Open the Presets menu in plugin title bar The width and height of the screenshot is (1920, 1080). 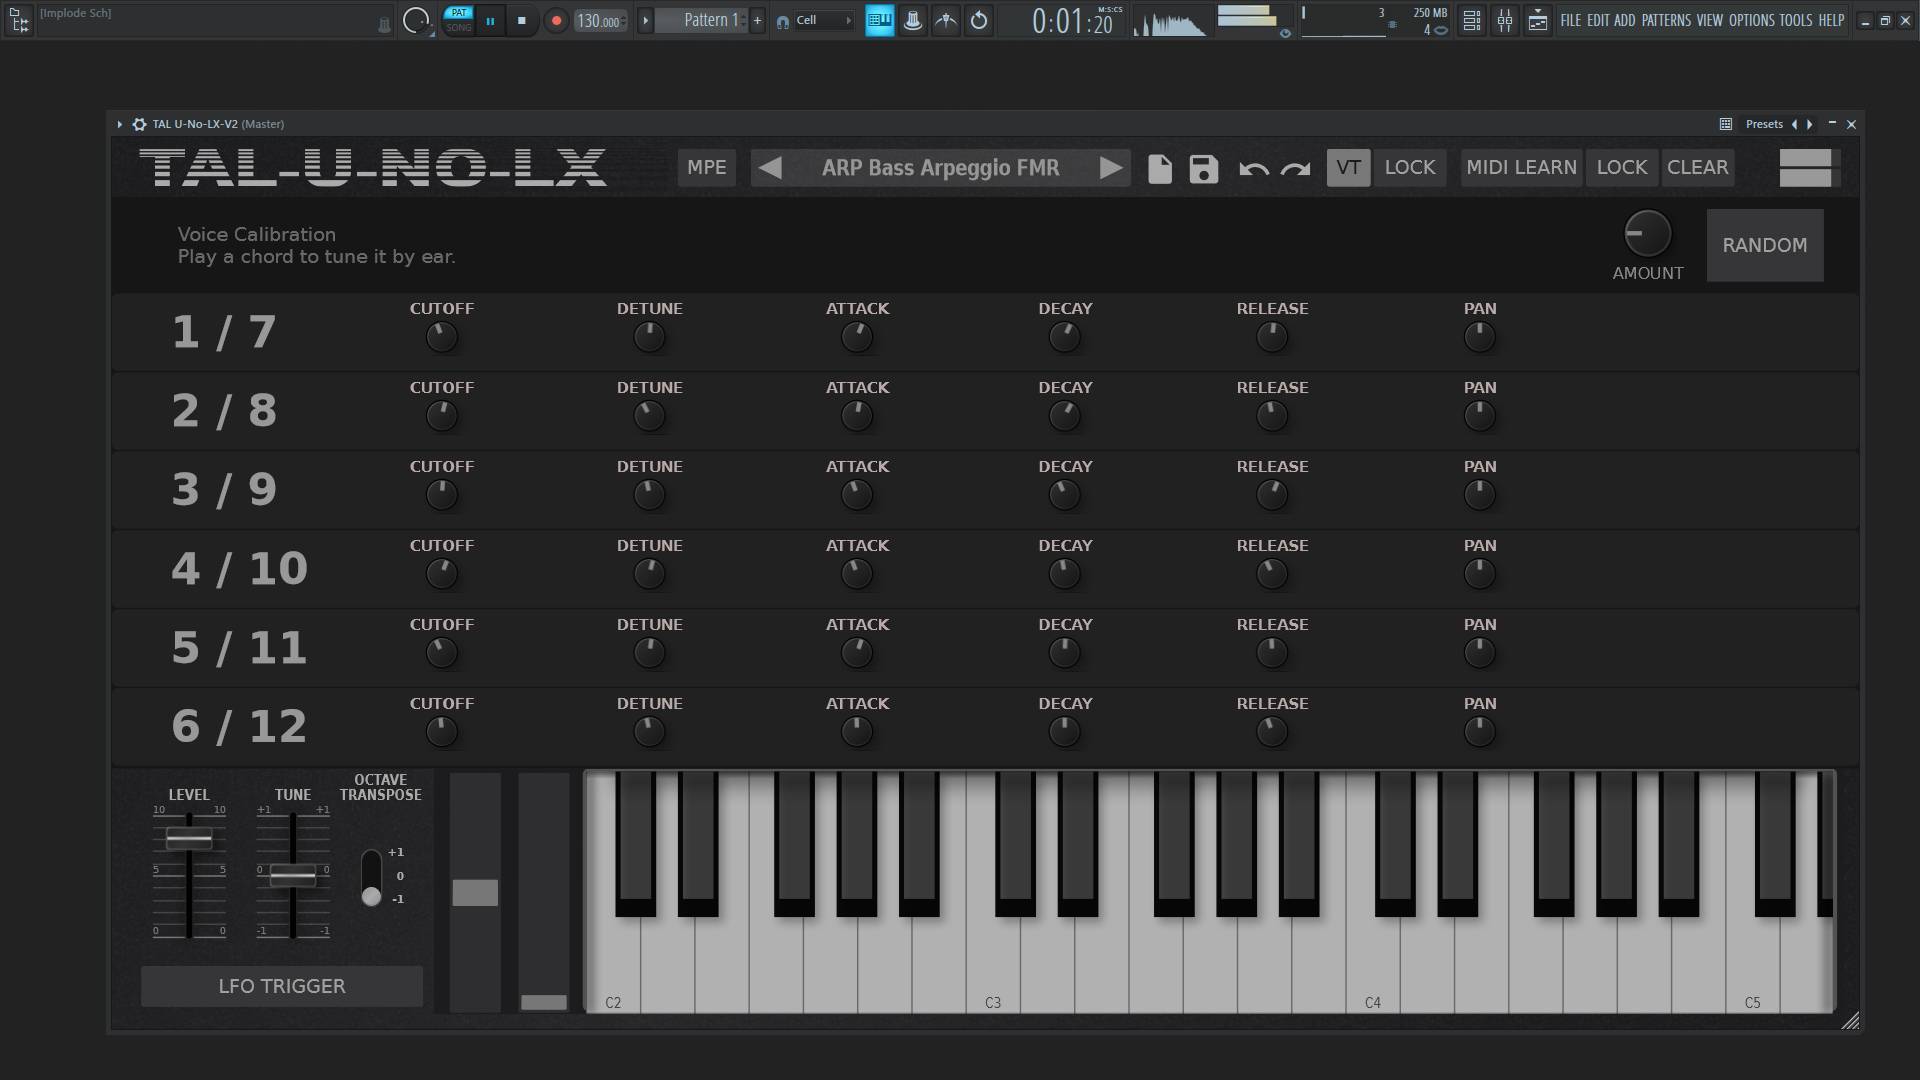tap(1764, 124)
